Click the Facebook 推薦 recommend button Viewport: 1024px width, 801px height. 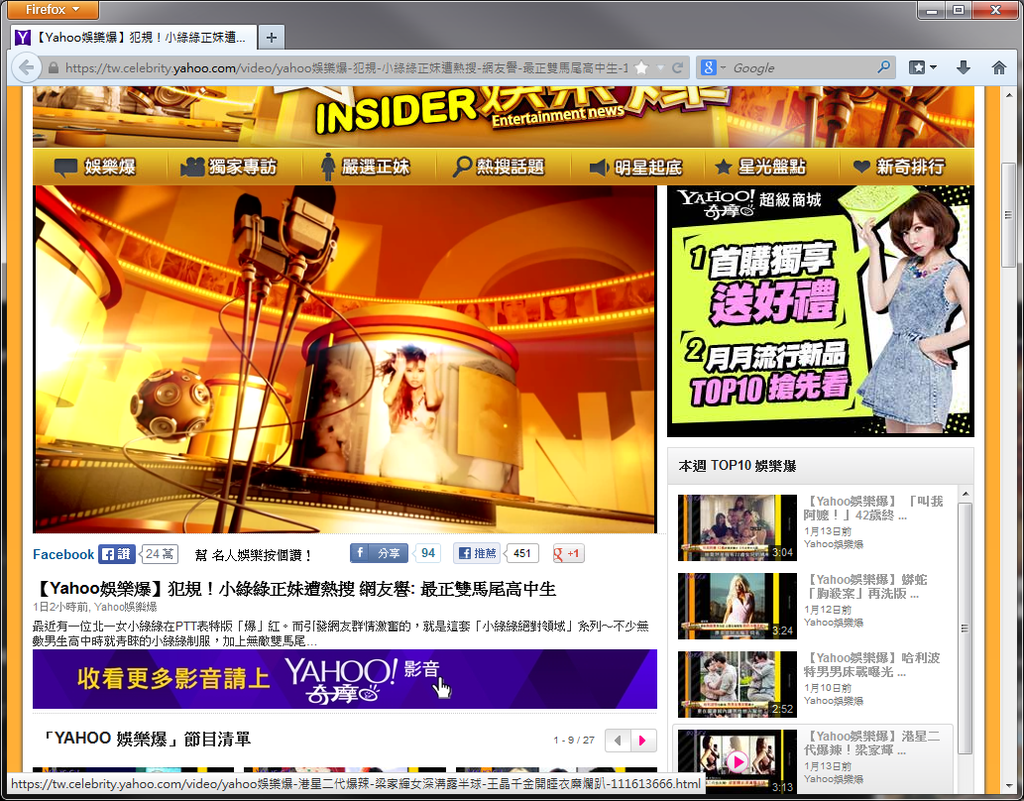tap(477, 553)
